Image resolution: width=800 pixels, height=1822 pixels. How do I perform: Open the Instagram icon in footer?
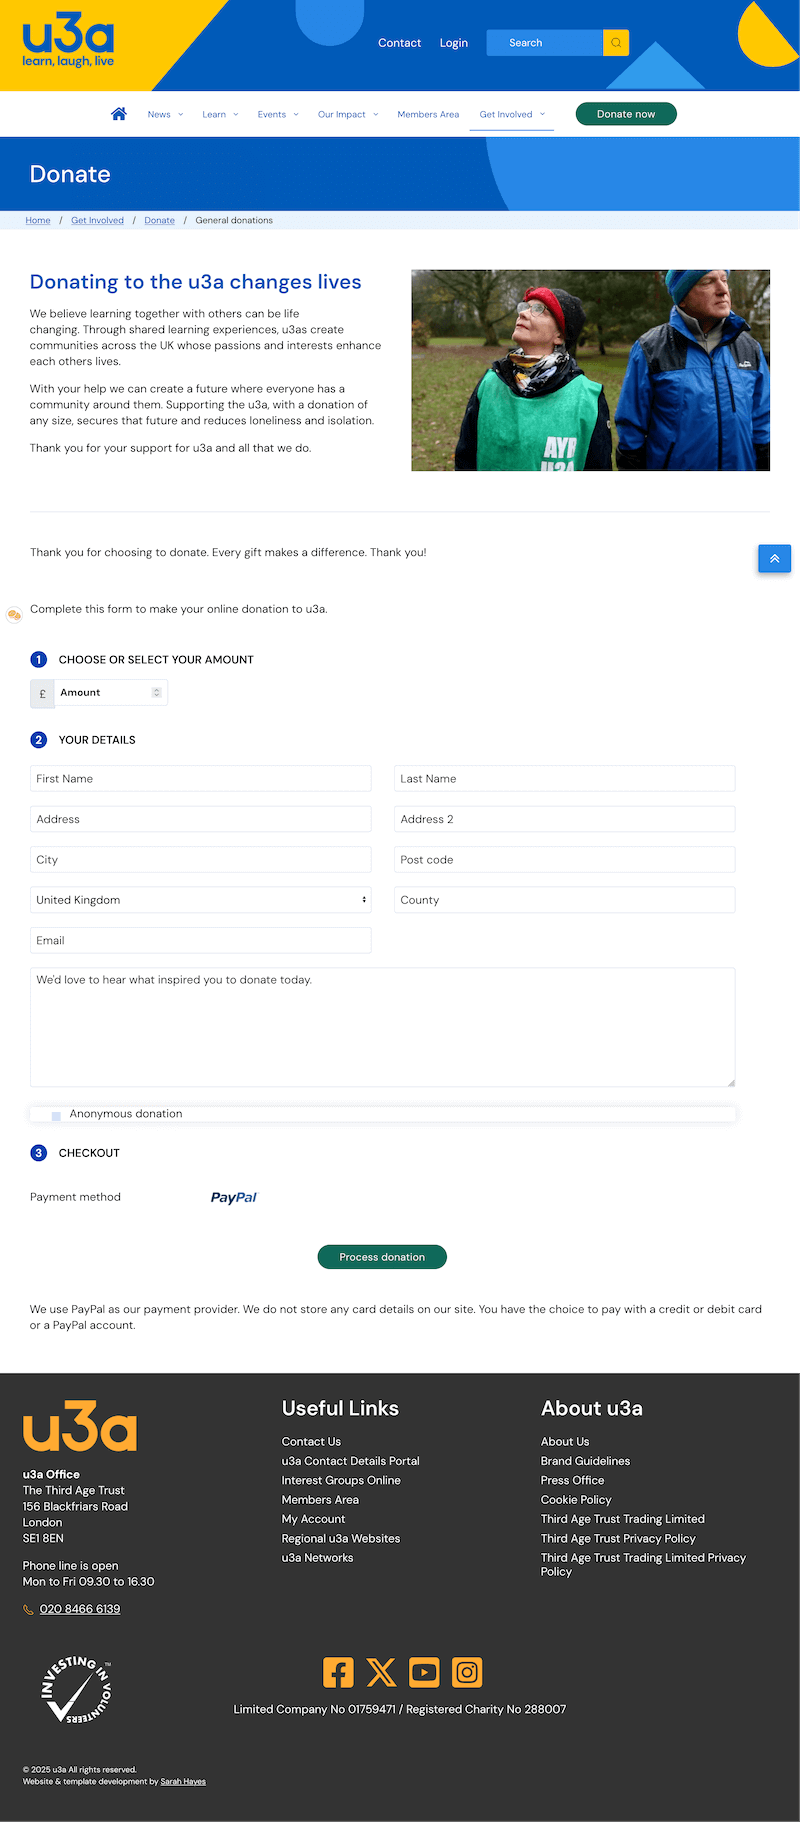pos(467,1672)
